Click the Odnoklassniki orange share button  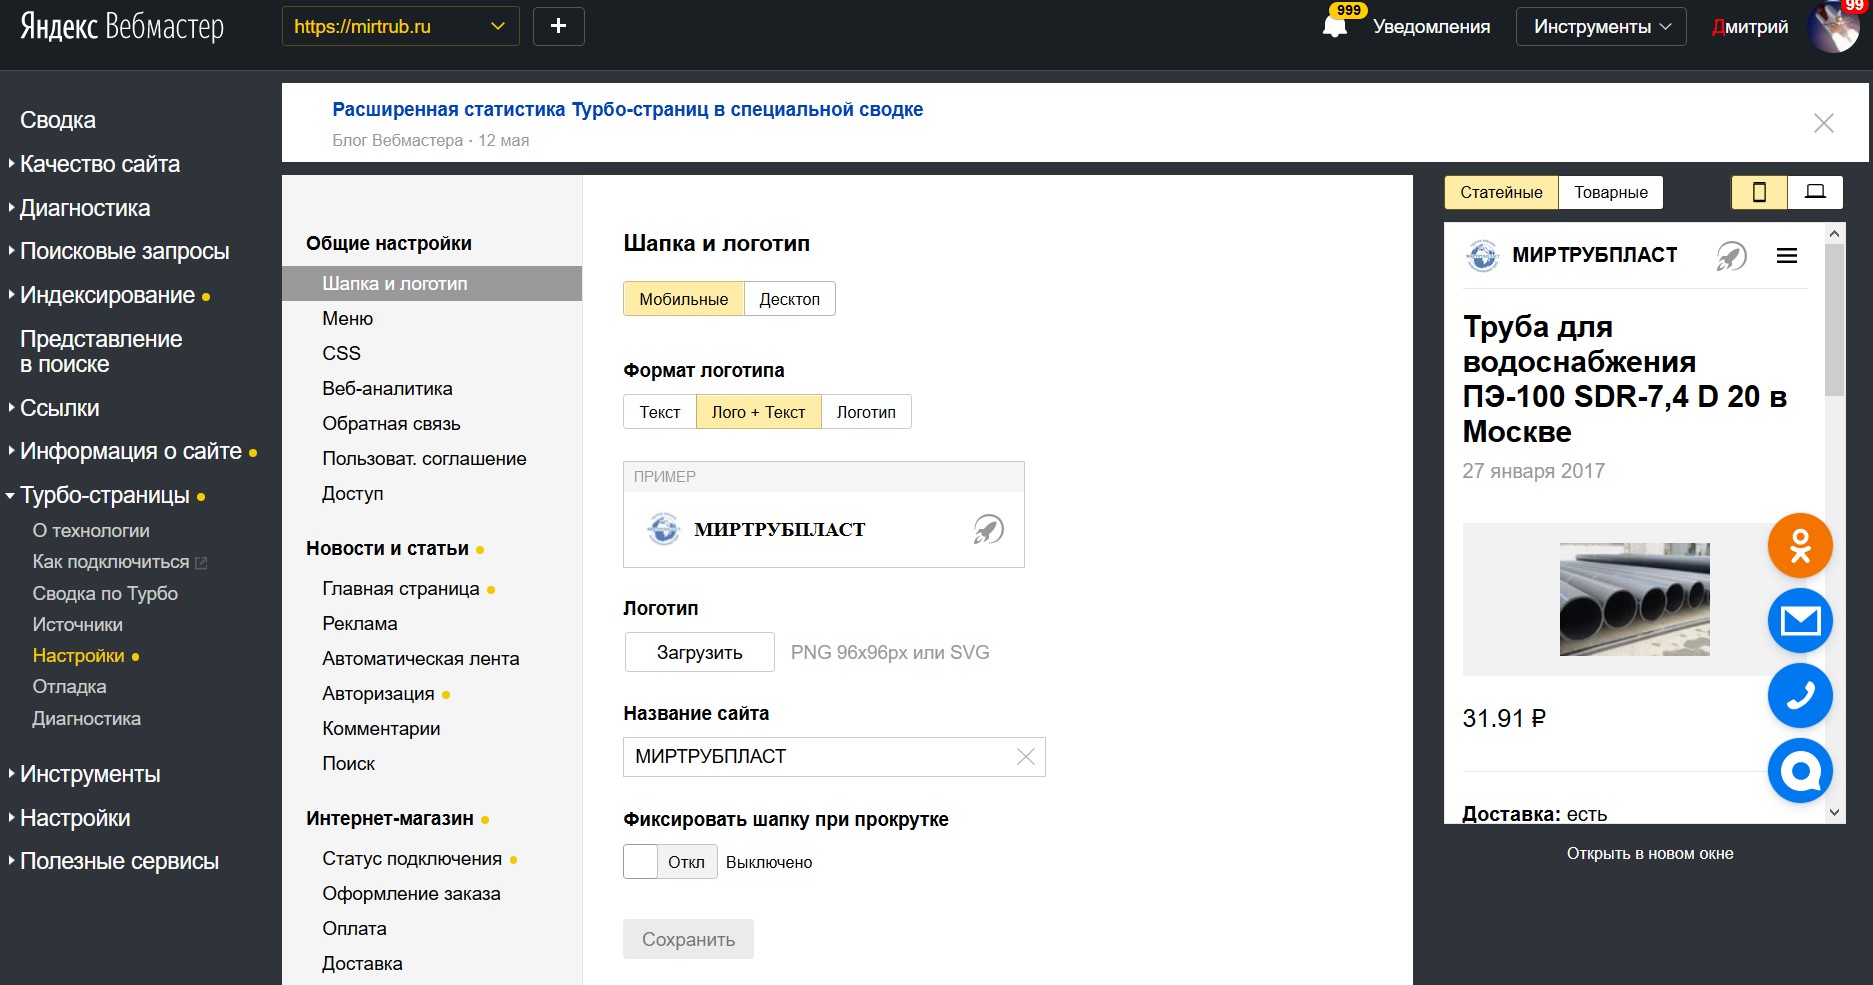pyautogui.click(x=1800, y=546)
